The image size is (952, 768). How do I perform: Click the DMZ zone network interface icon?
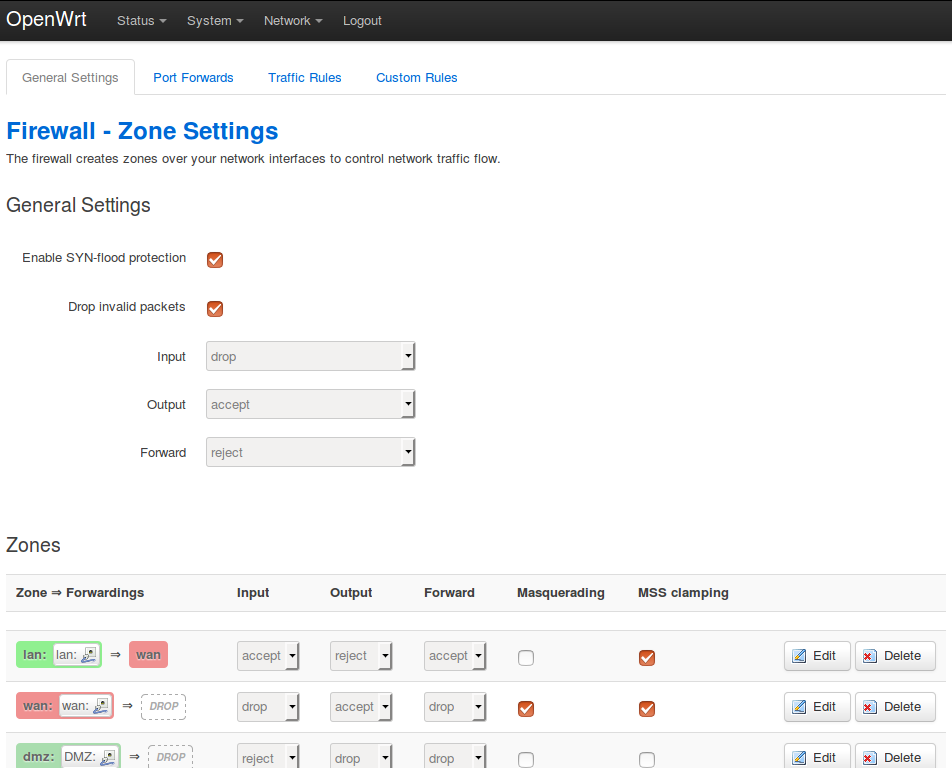click(x=107, y=757)
